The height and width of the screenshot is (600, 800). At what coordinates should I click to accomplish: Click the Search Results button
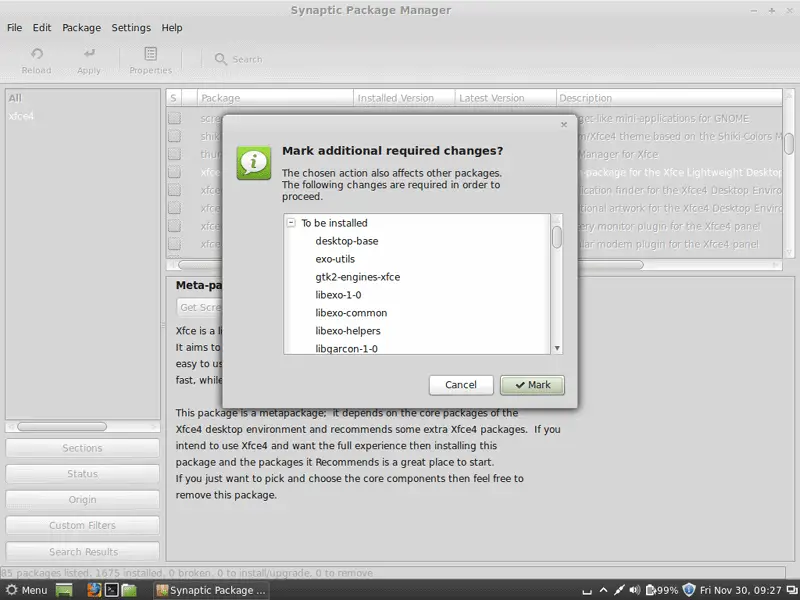(x=83, y=552)
